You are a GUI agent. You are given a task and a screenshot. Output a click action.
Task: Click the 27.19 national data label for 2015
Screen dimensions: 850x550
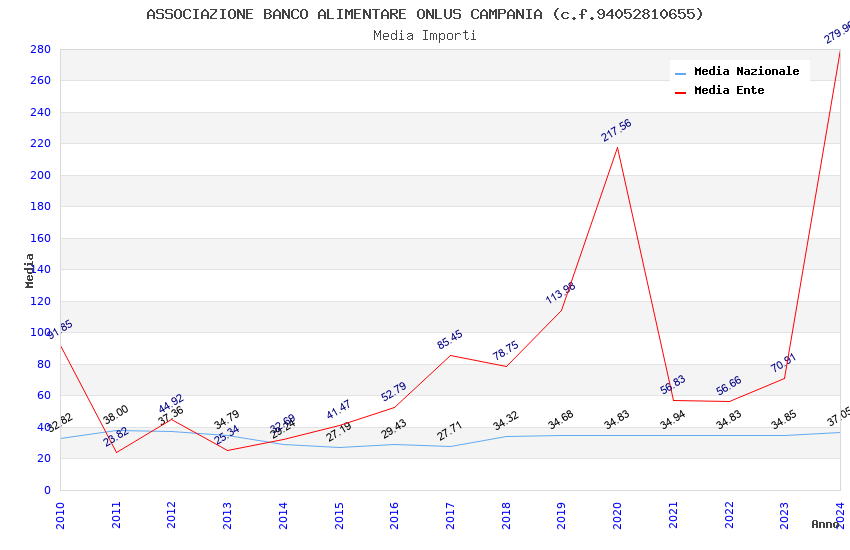coord(339,432)
